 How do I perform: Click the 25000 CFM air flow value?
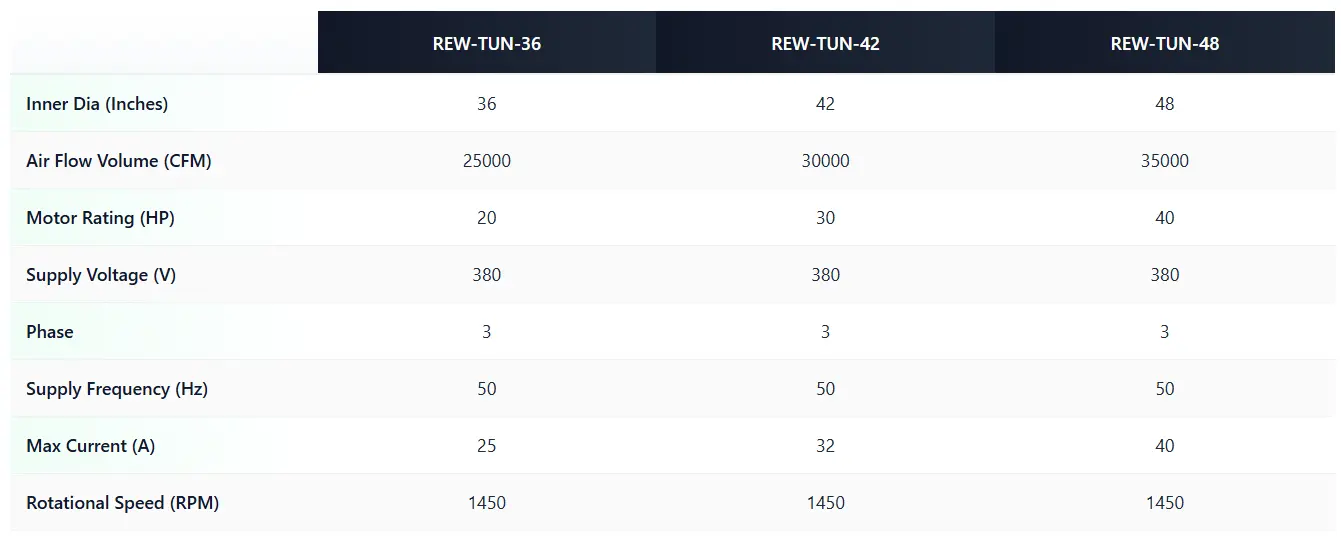(x=487, y=161)
